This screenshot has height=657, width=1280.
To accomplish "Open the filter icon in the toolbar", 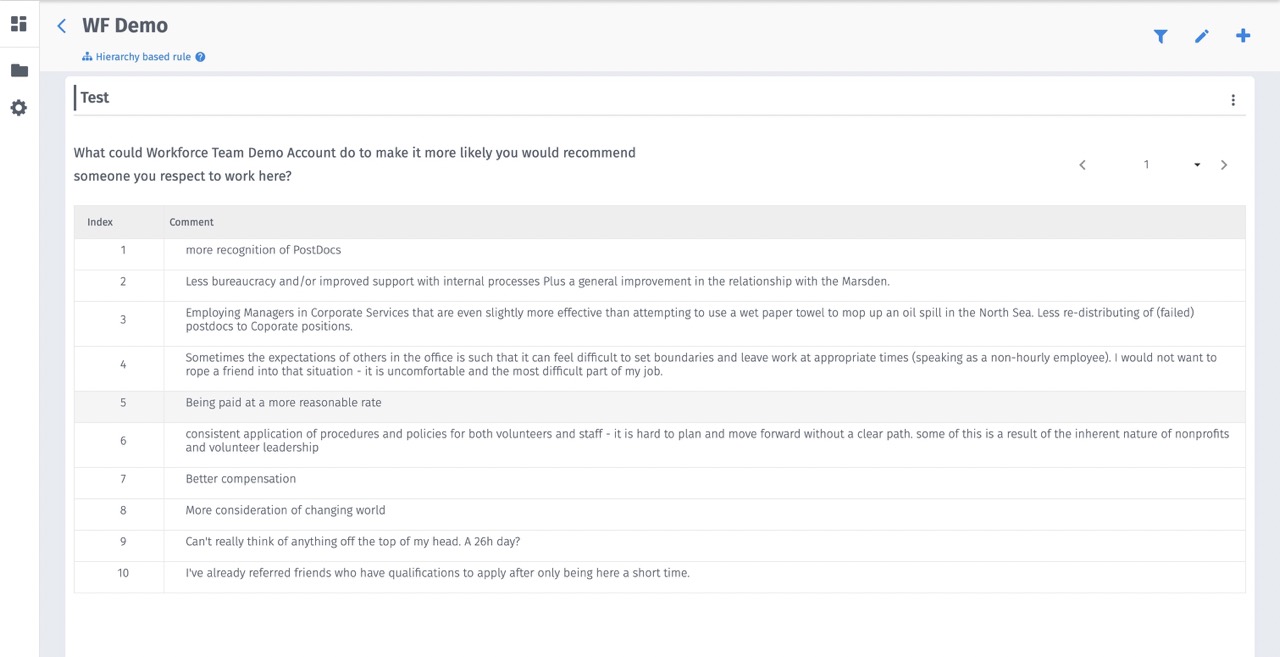I will click(1161, 36).
